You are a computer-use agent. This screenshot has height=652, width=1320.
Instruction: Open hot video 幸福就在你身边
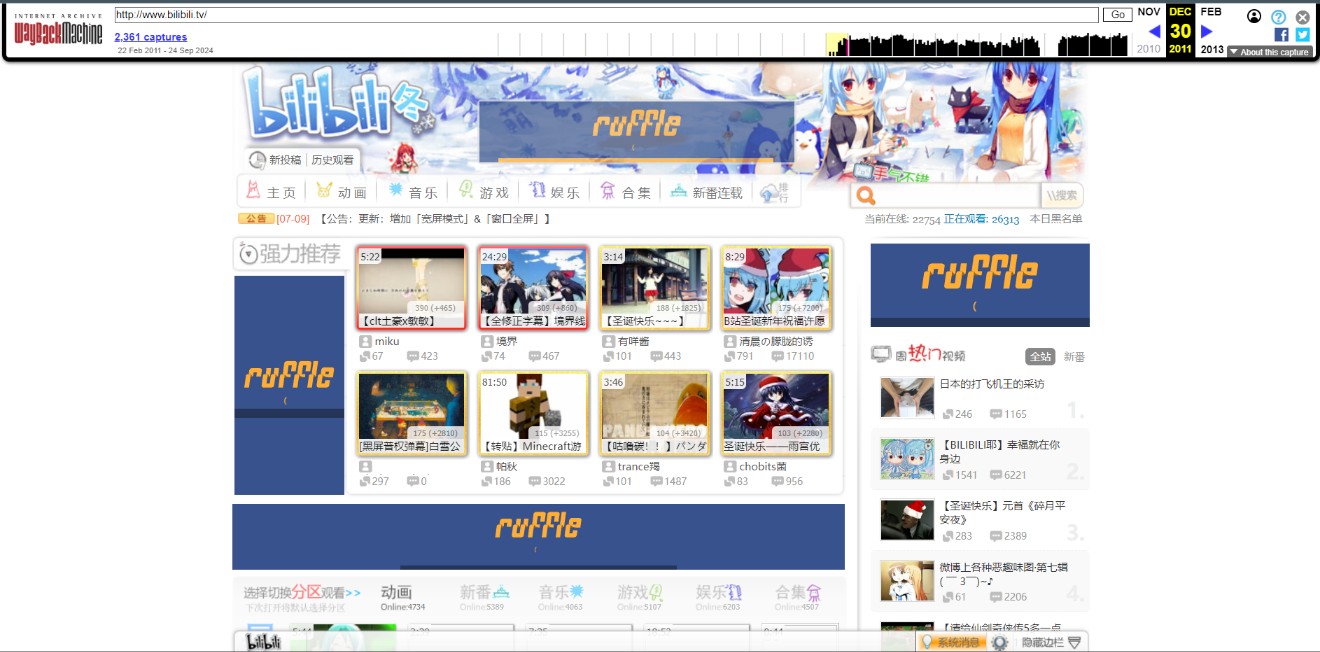click(1000, 451)
